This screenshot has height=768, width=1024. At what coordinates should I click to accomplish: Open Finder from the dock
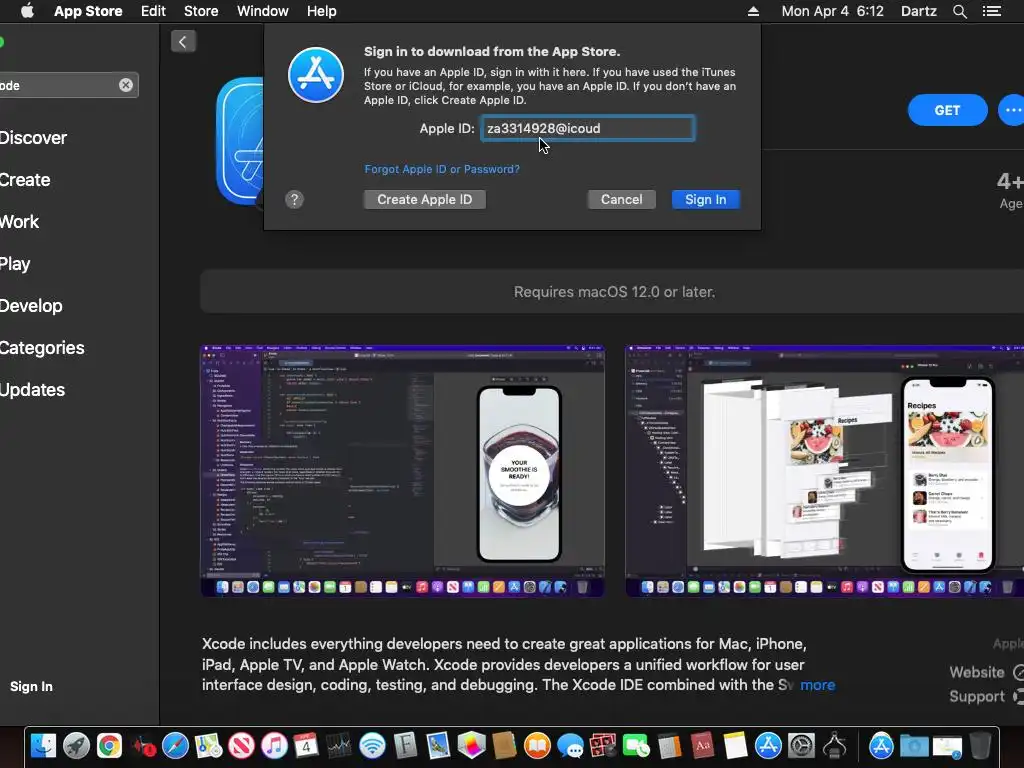[43, 746]
